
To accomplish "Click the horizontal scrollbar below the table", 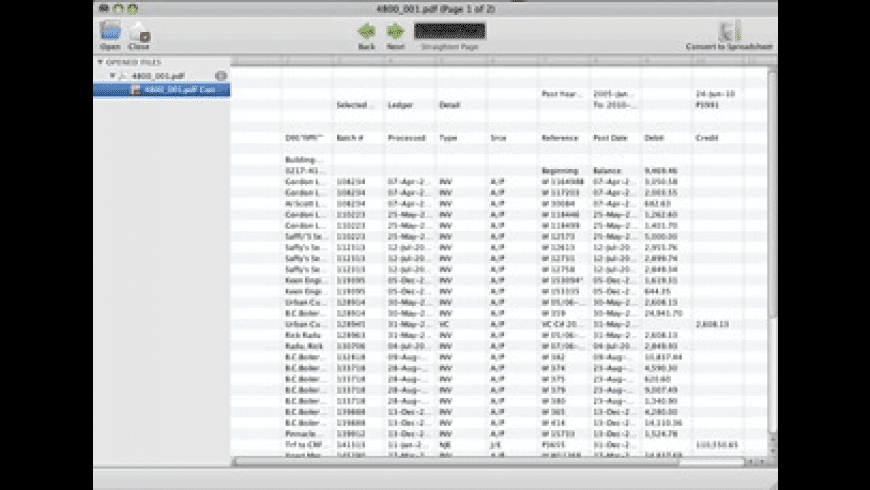I will 455,462.
